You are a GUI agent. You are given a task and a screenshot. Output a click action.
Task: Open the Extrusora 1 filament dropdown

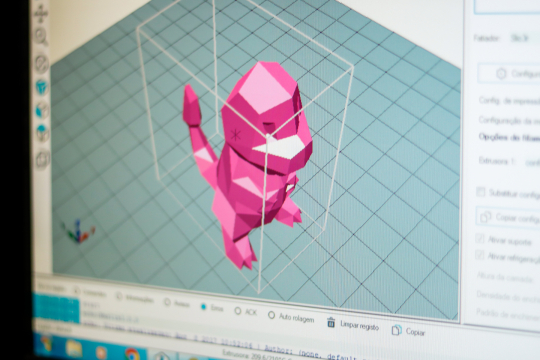pos(532,162)
